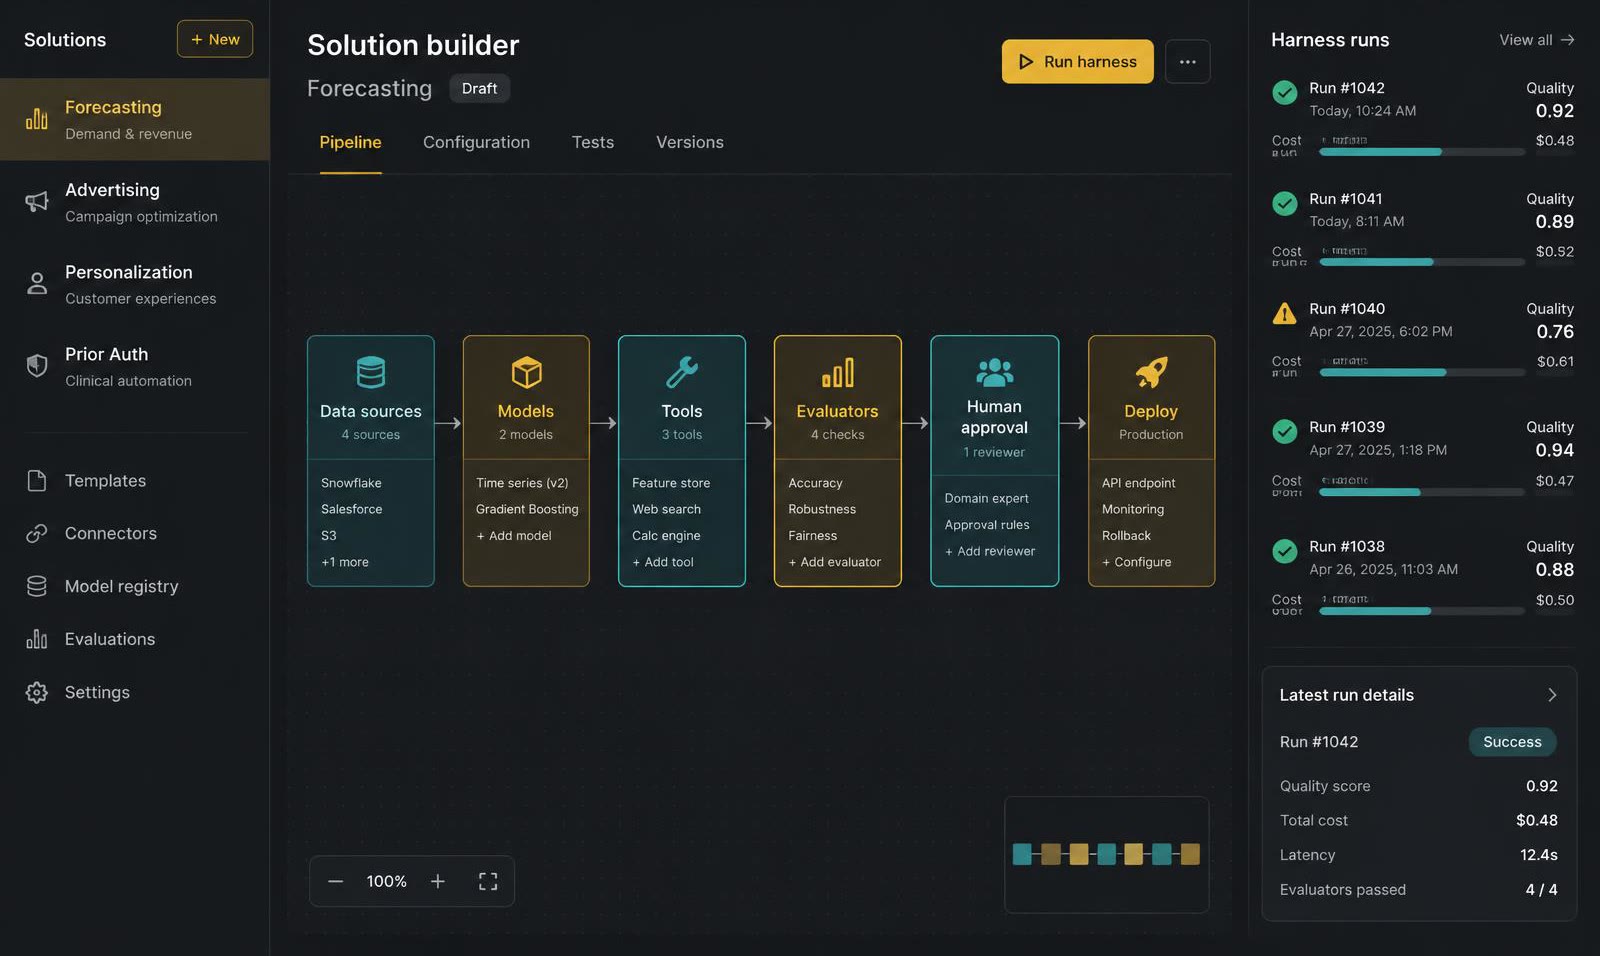Create a new solution with + New
The image size is (1600, 956).
[215, 39]
